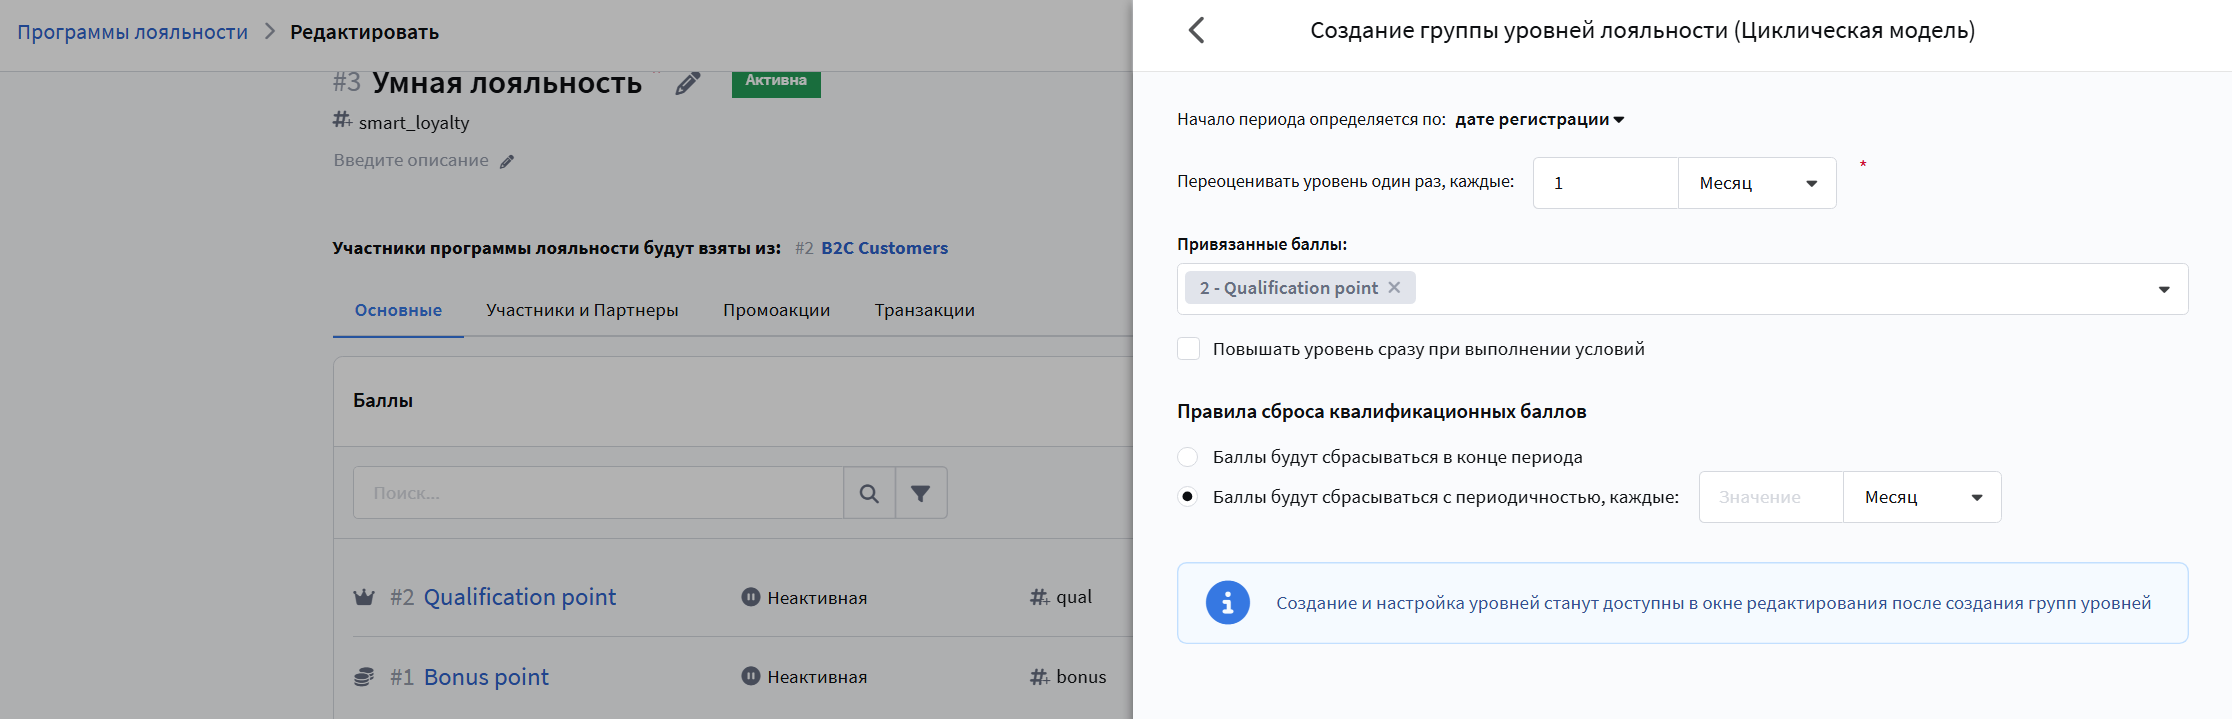
Task: Edit the program name with the pencil icon
Action: tap(688, 83)
